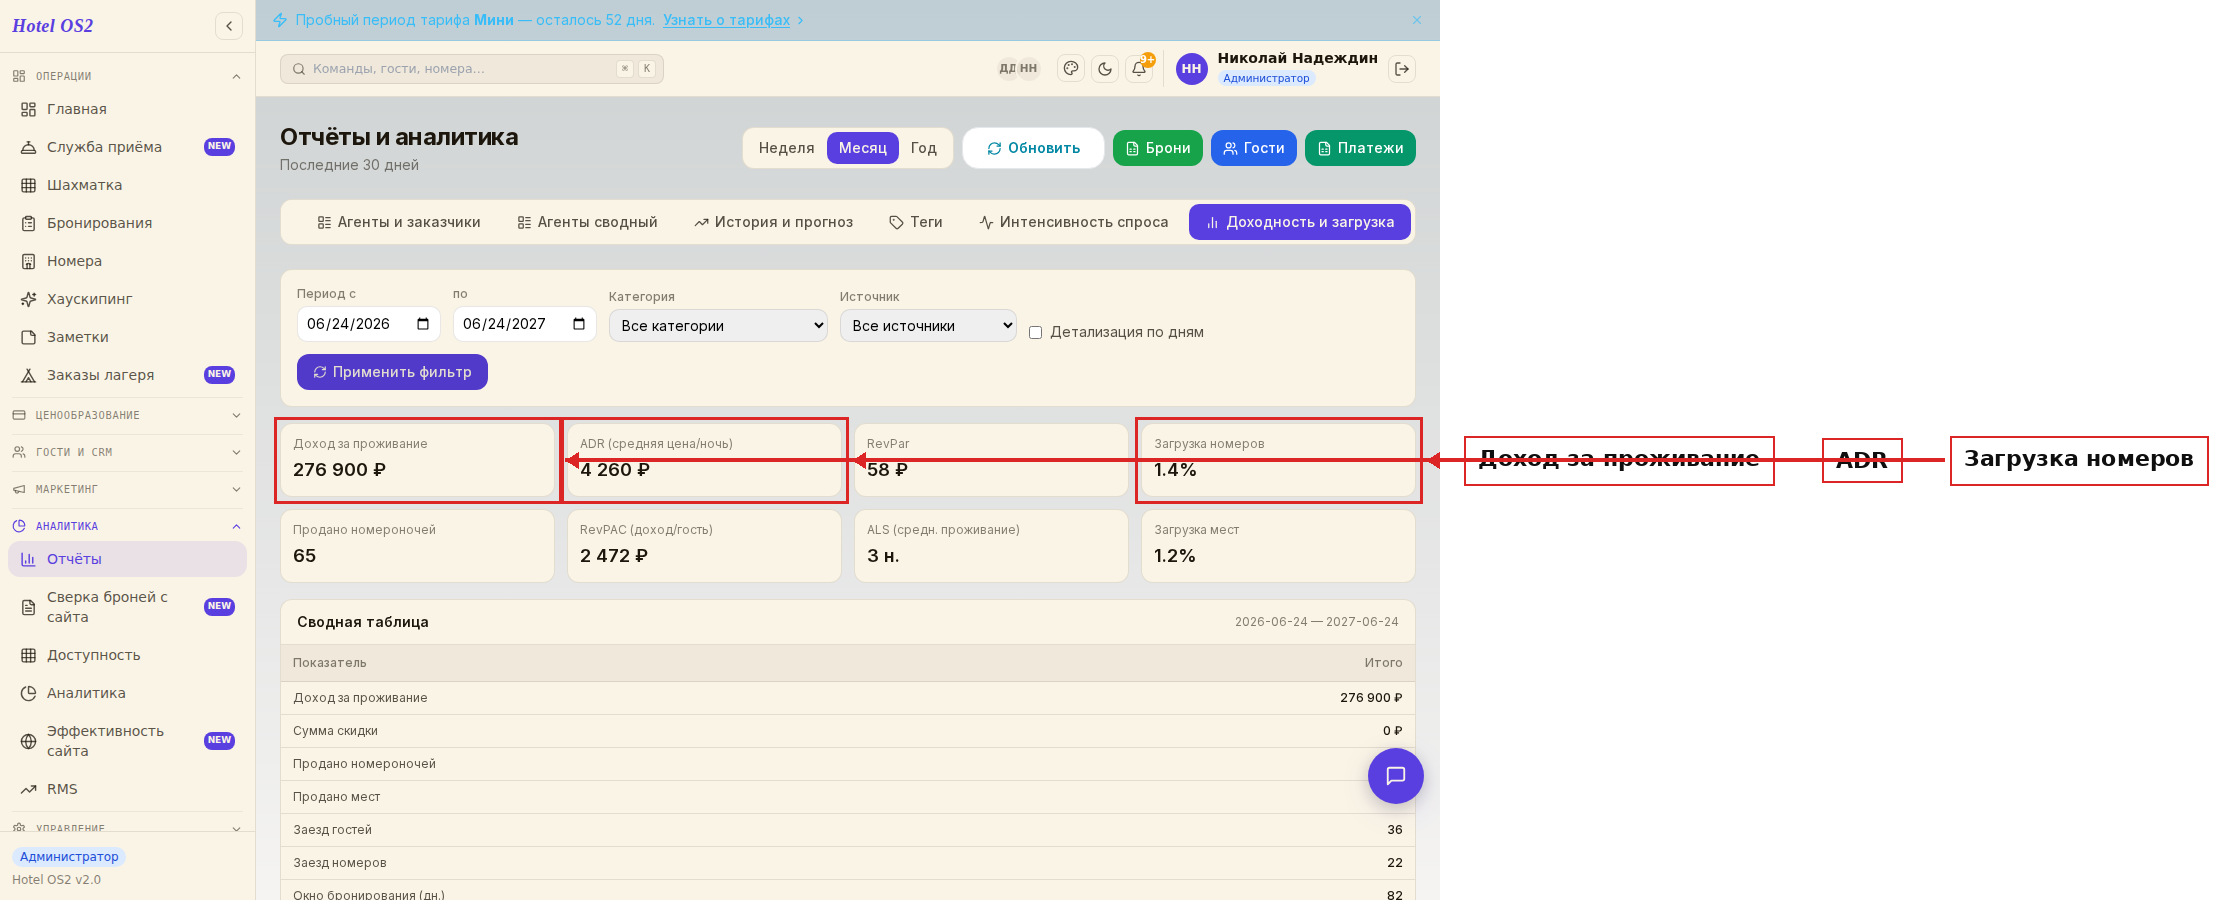Switch period to Год
Image resolution: width=2232 pixels, height=900 pixels.
[924, 148]
